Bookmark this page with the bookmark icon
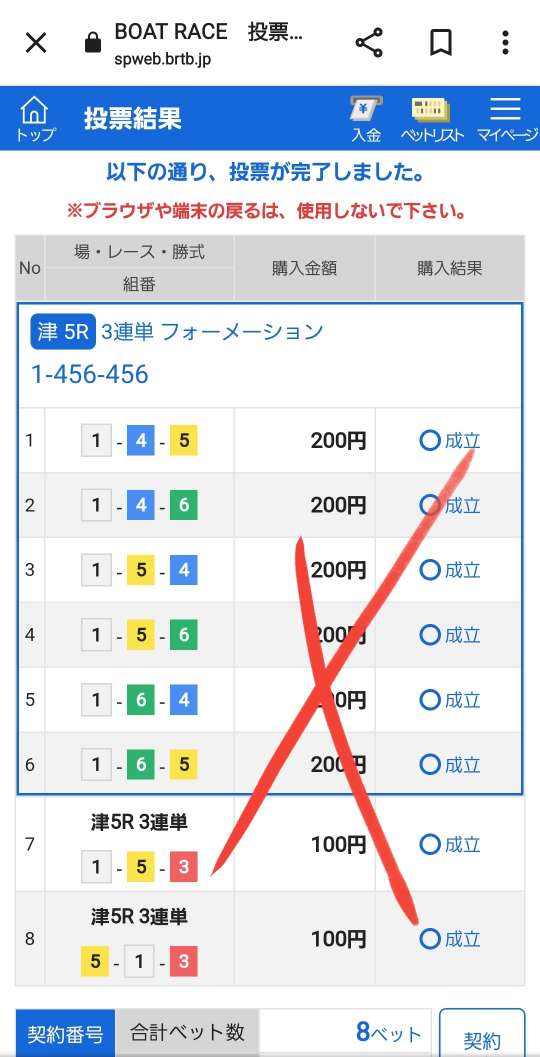540x1057 pixels. (440, 43)
